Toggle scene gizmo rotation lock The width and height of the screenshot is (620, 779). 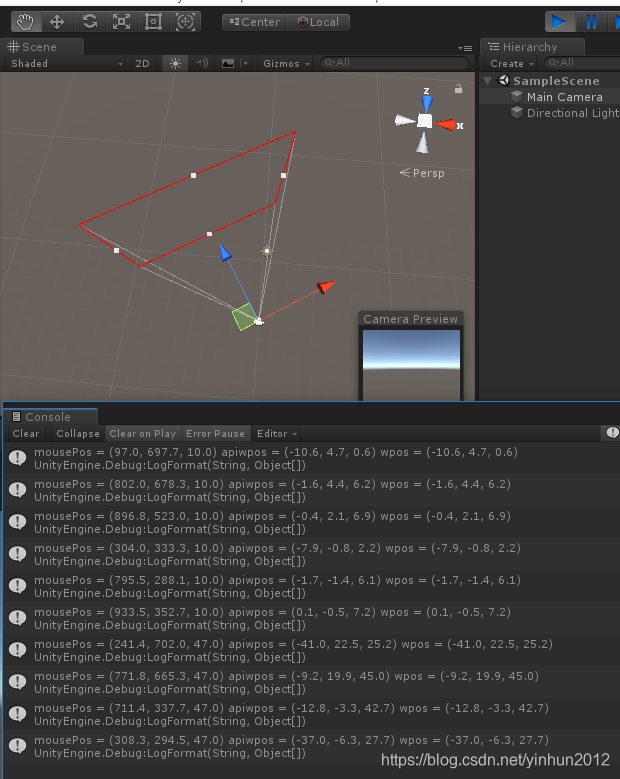[458, 89]
